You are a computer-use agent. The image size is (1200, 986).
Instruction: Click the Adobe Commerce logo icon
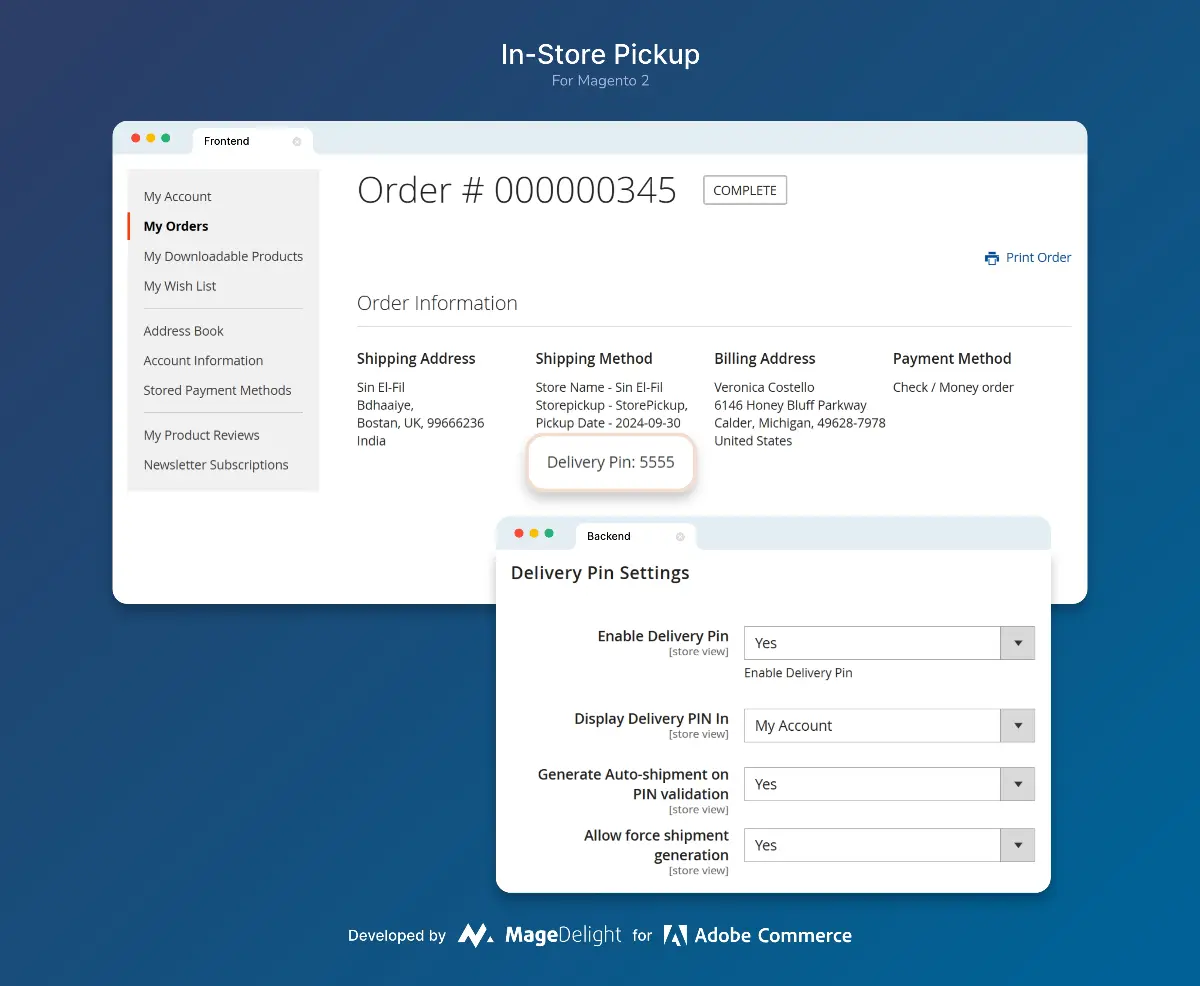pos(676,936)
